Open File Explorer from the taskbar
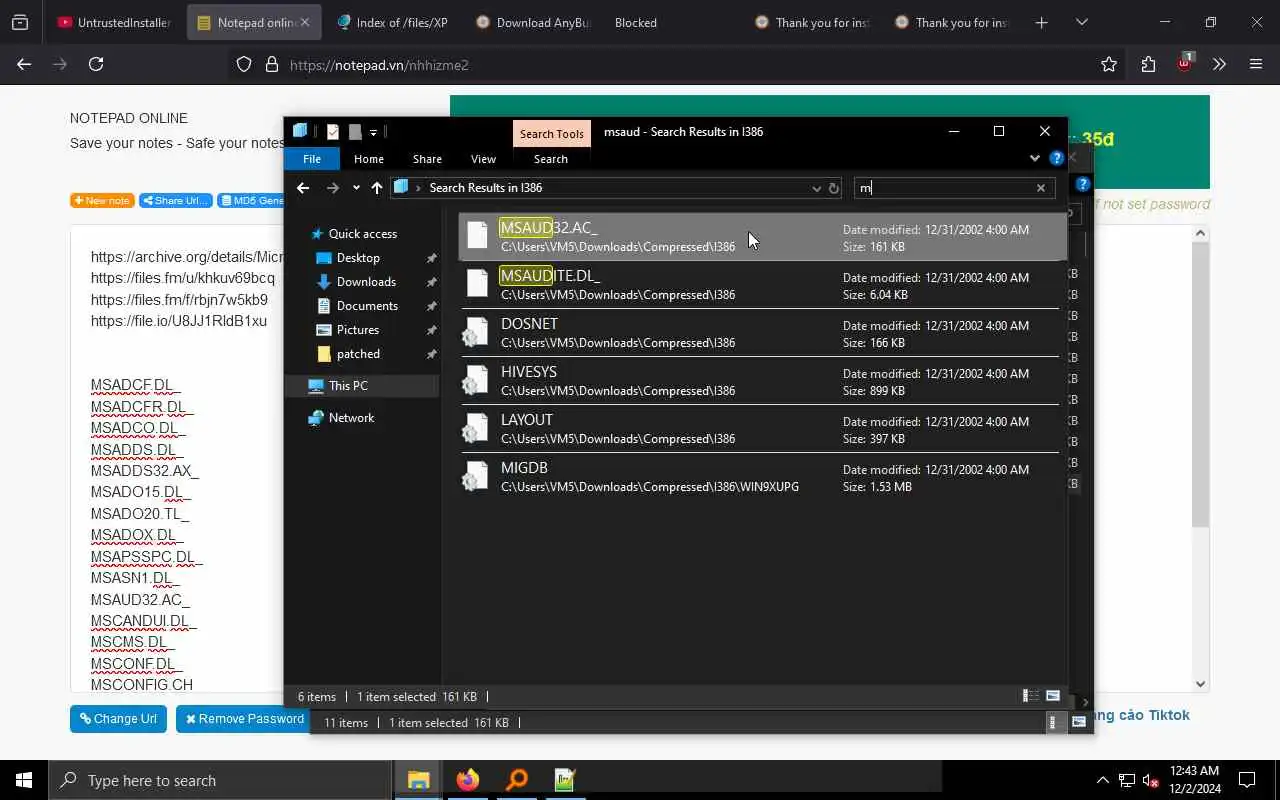1280x800 pixels. 418,780
